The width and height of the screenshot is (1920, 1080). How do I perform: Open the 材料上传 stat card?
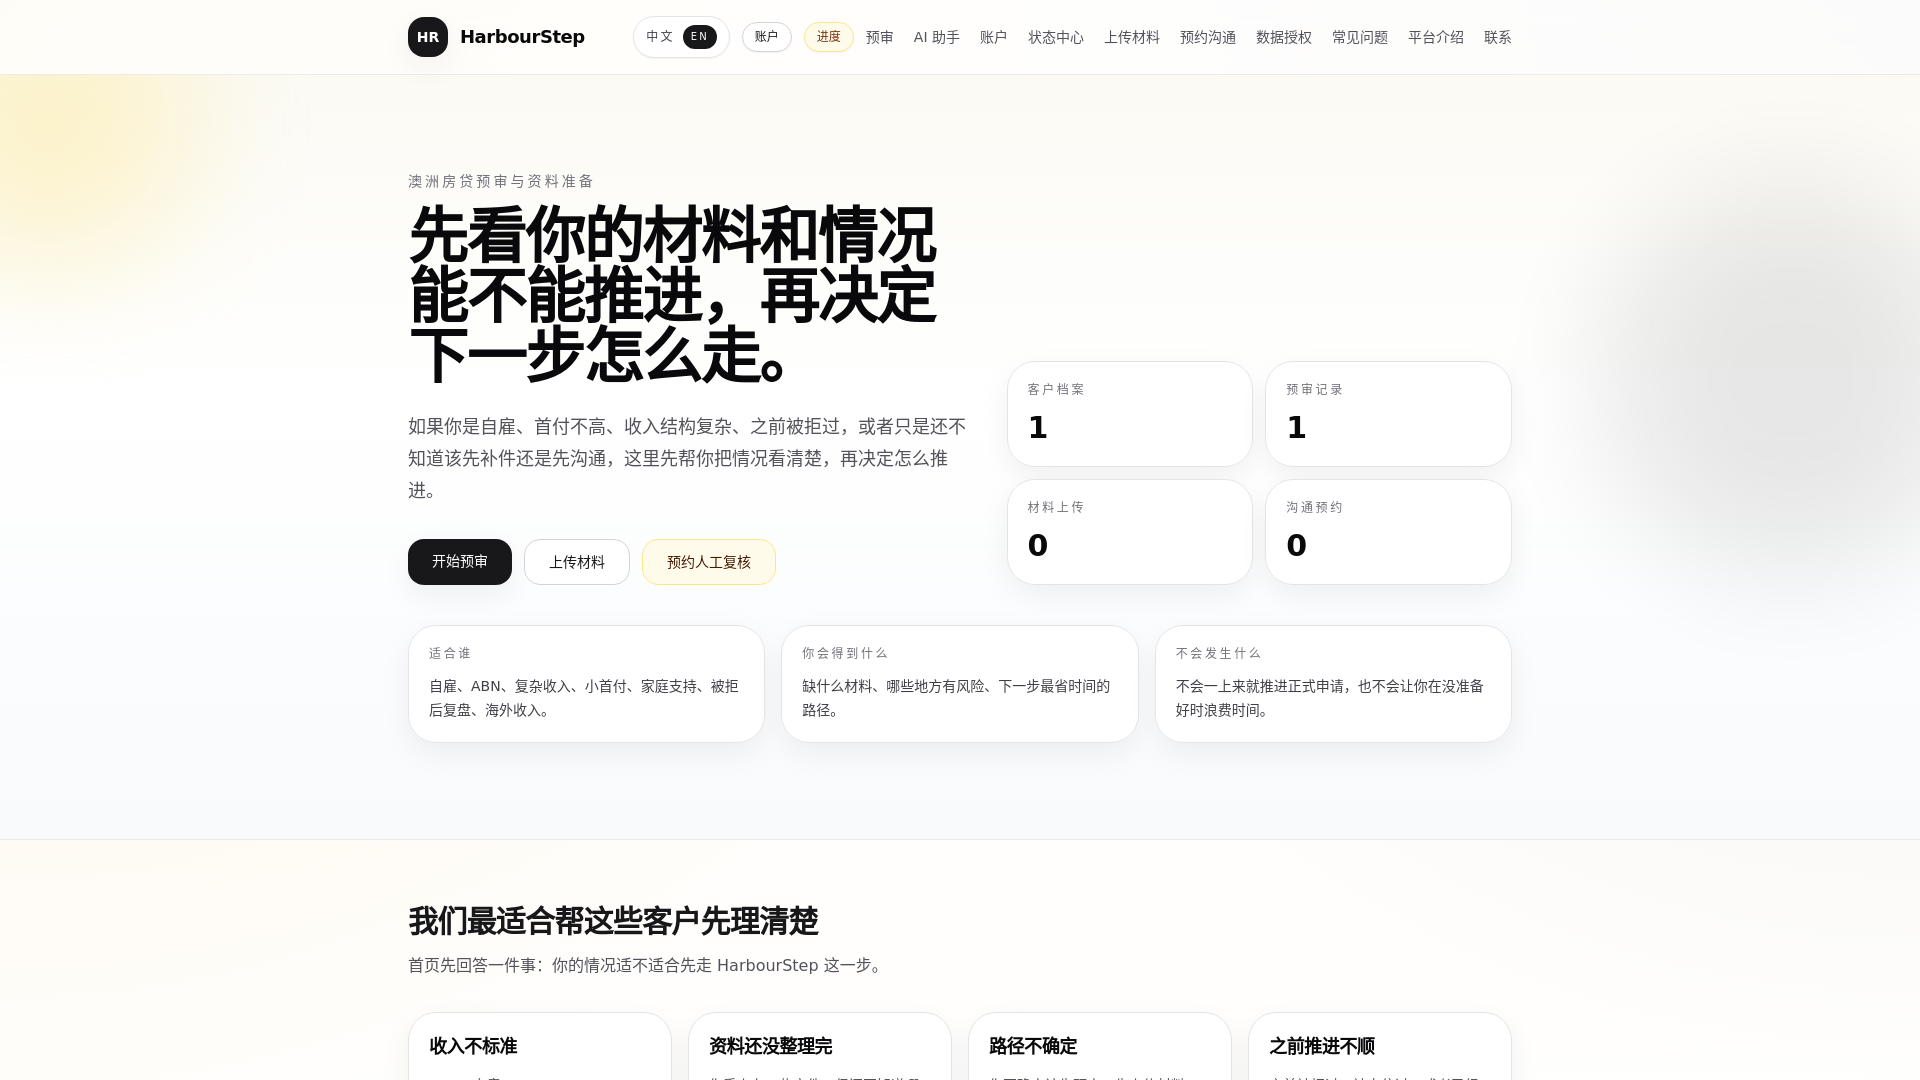coord(1130,532)
